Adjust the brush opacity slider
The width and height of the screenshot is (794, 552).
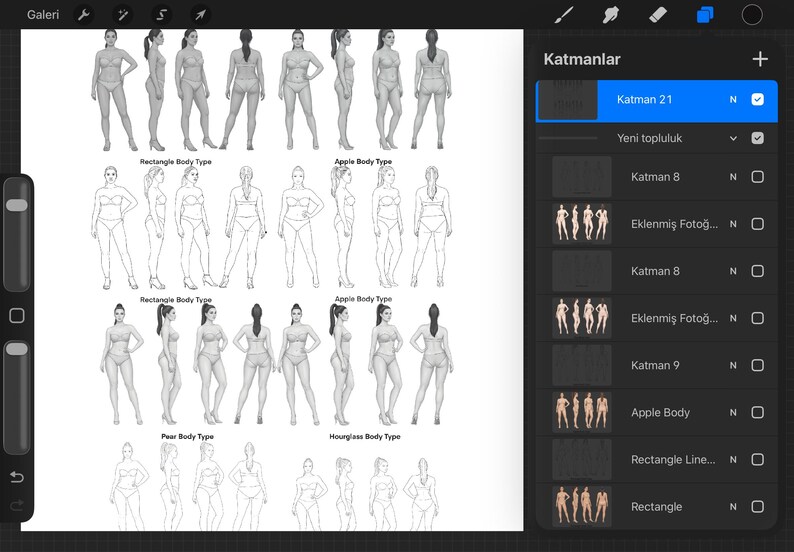17,398
